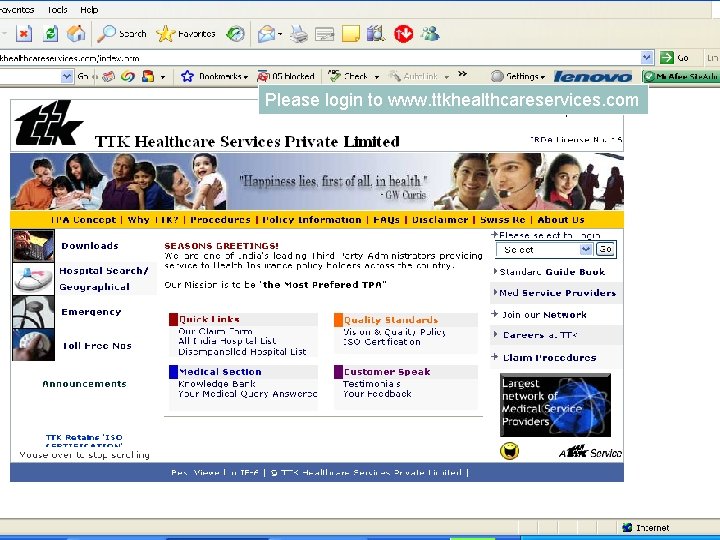Click the Stop (red X) toolbar icon
Screen dimensions: 720x540
coord(24,34)
